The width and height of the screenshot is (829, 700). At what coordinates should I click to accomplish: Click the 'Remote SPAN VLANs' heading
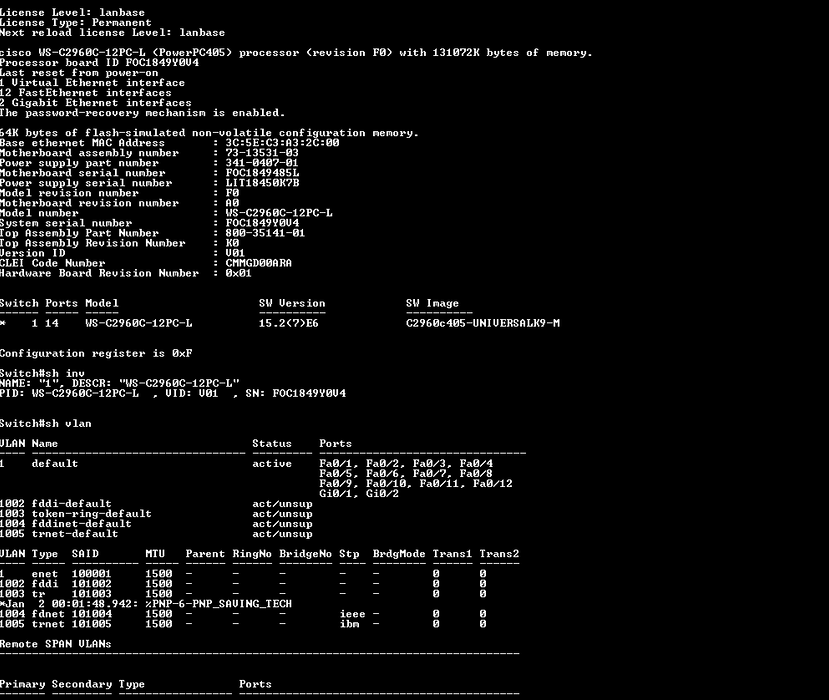point(56,644)
